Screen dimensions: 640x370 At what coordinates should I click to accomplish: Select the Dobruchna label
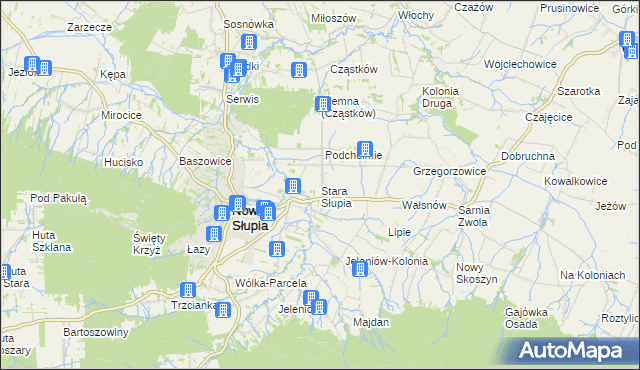point(528,157)
